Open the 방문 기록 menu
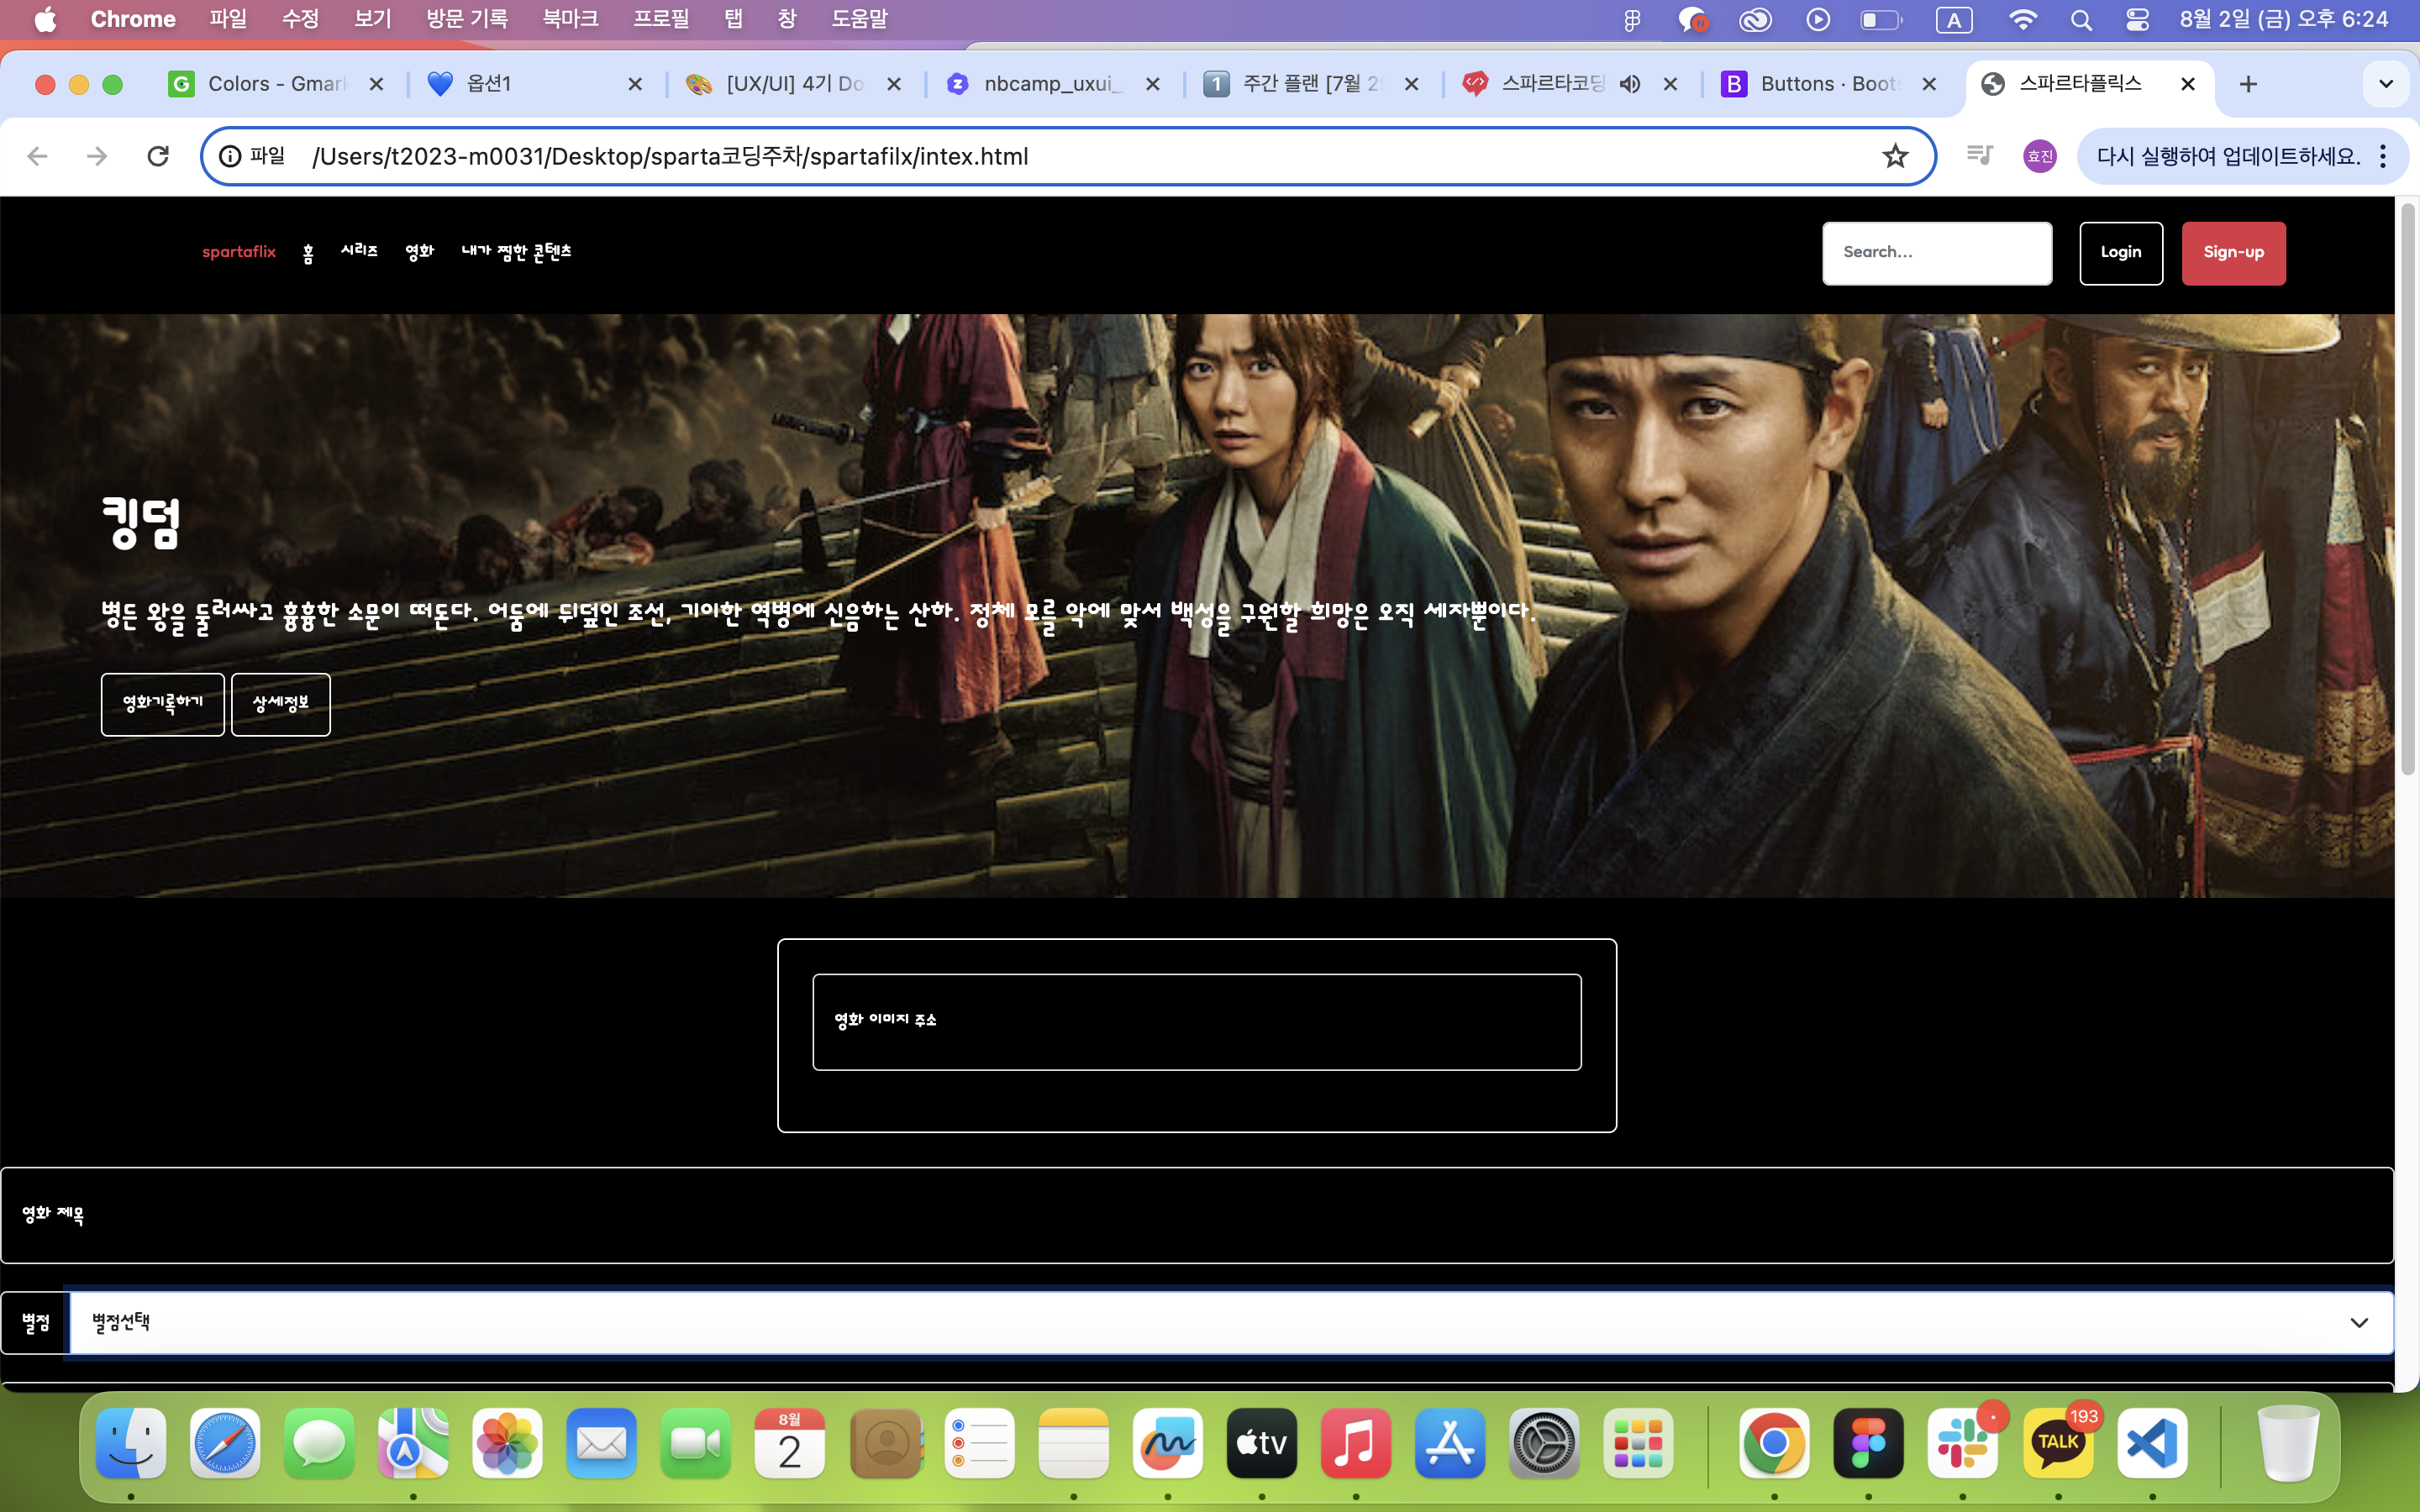 (467, 19)
